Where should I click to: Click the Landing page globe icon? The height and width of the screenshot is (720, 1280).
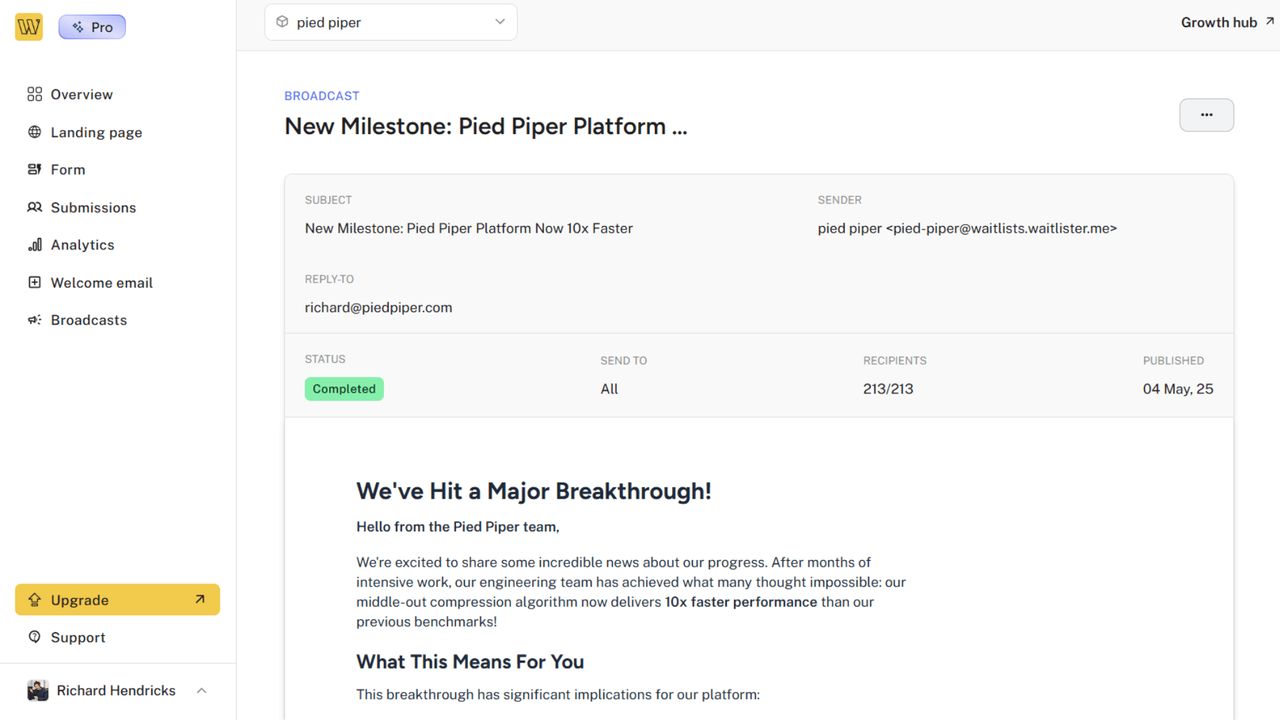[x=34, y=132]
